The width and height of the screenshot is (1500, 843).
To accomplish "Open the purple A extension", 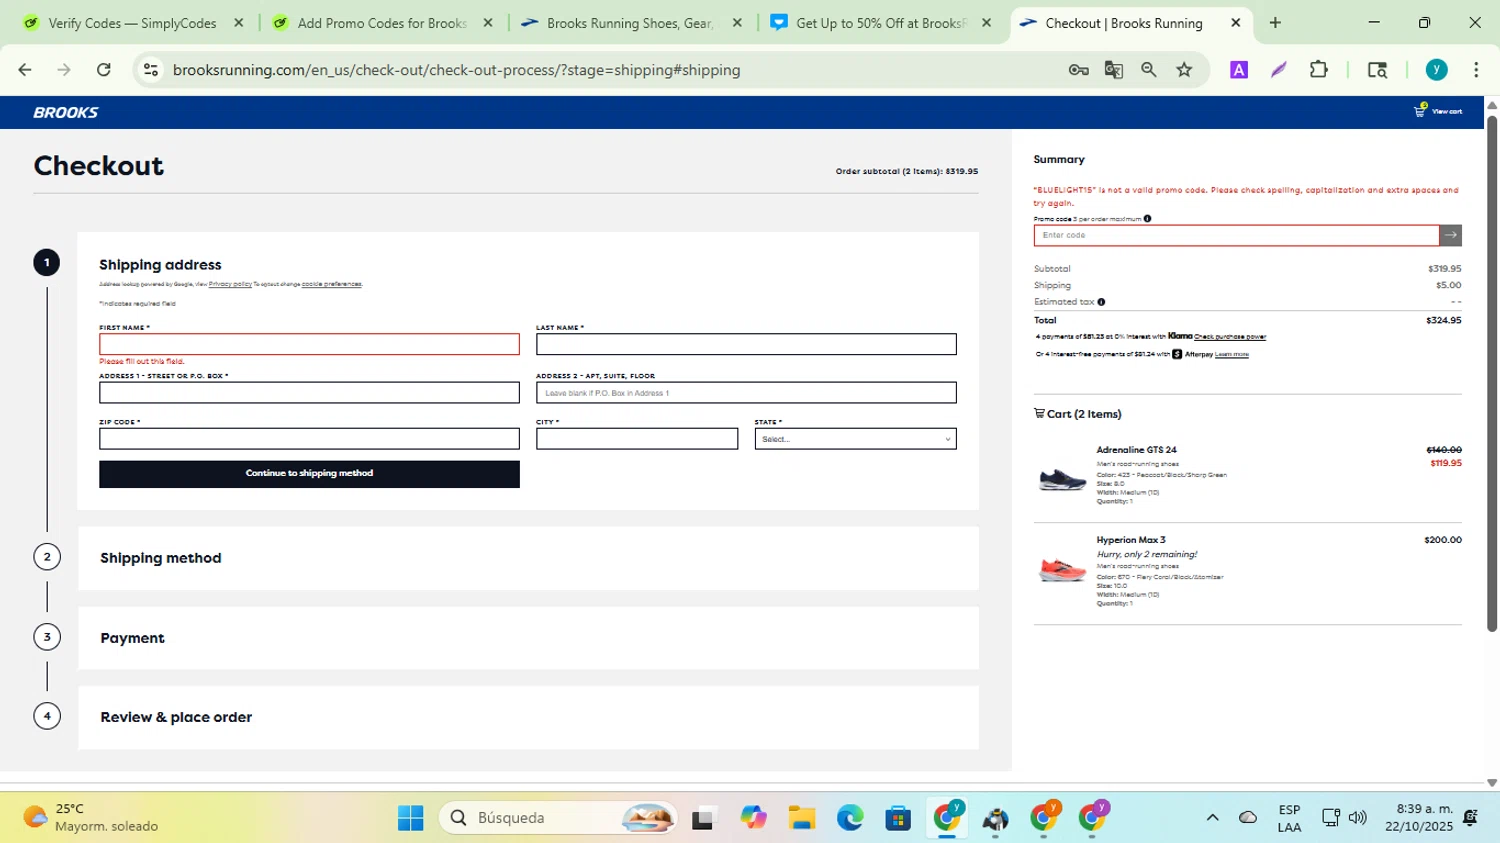I will tap(1239, 70).
